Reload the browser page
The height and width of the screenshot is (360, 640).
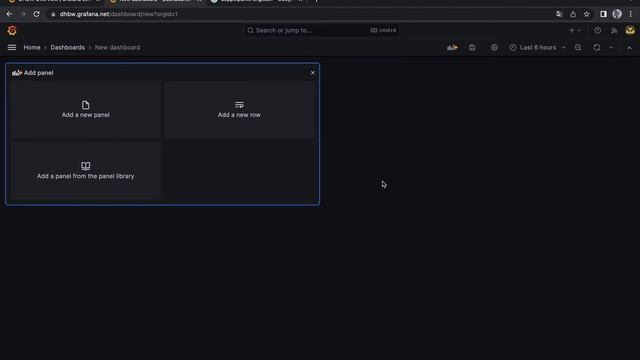pyautogui.click(x=36, y=14)
